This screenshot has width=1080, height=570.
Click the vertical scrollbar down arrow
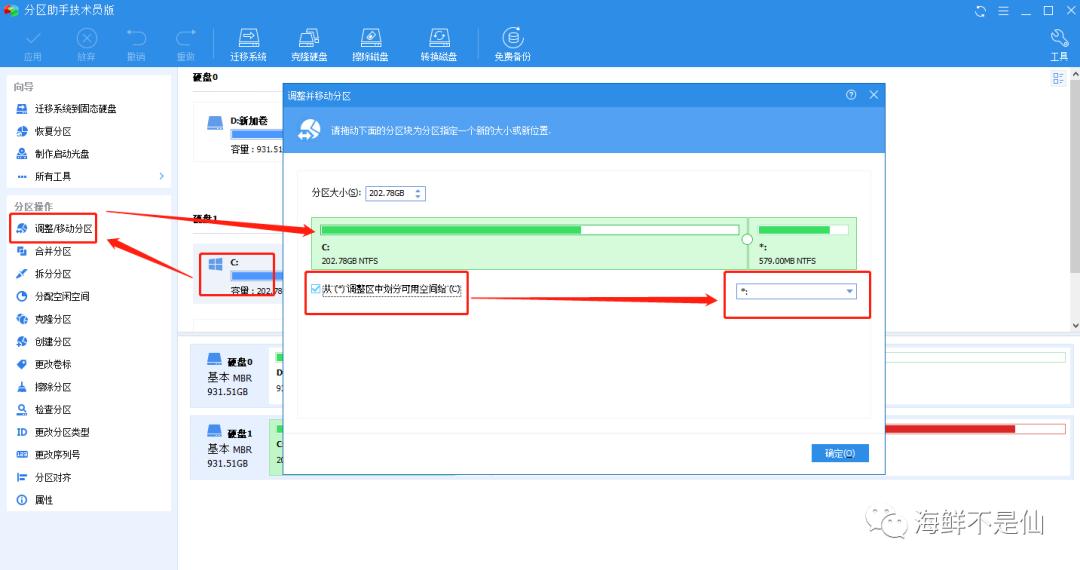(x=1074, y=326)
